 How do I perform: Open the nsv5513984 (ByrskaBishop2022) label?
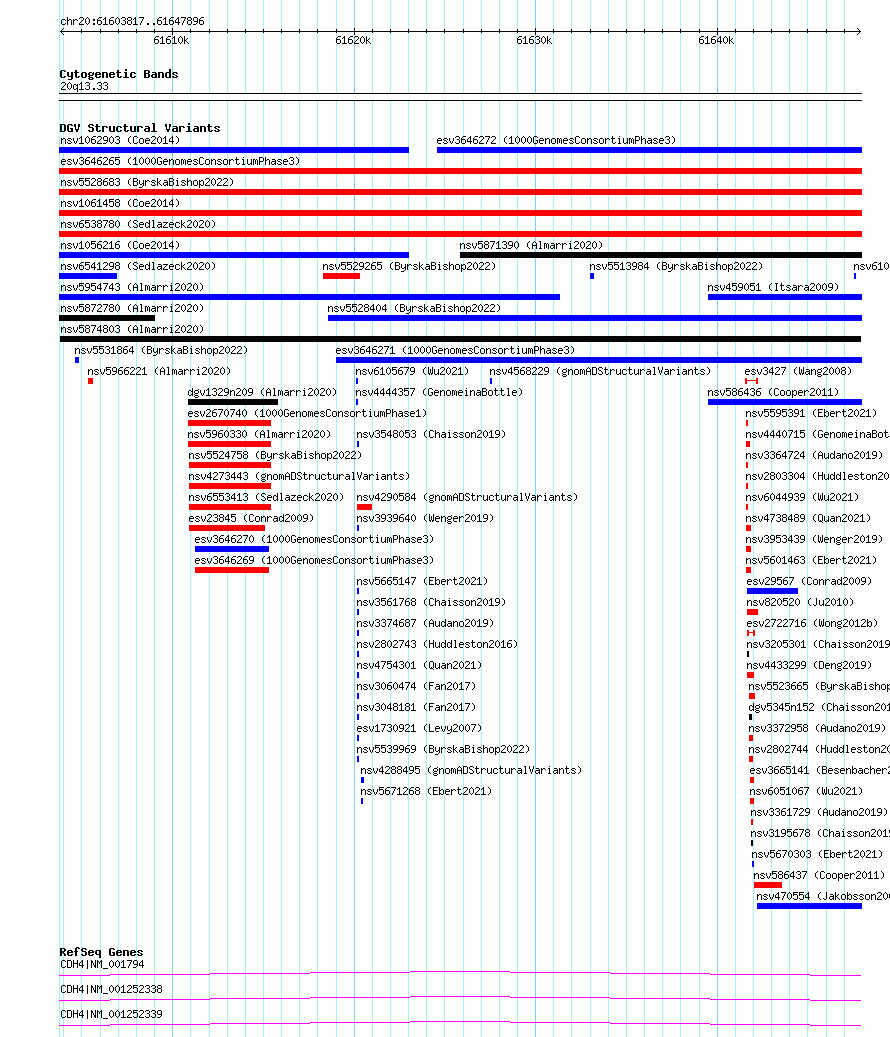[676, 267]
